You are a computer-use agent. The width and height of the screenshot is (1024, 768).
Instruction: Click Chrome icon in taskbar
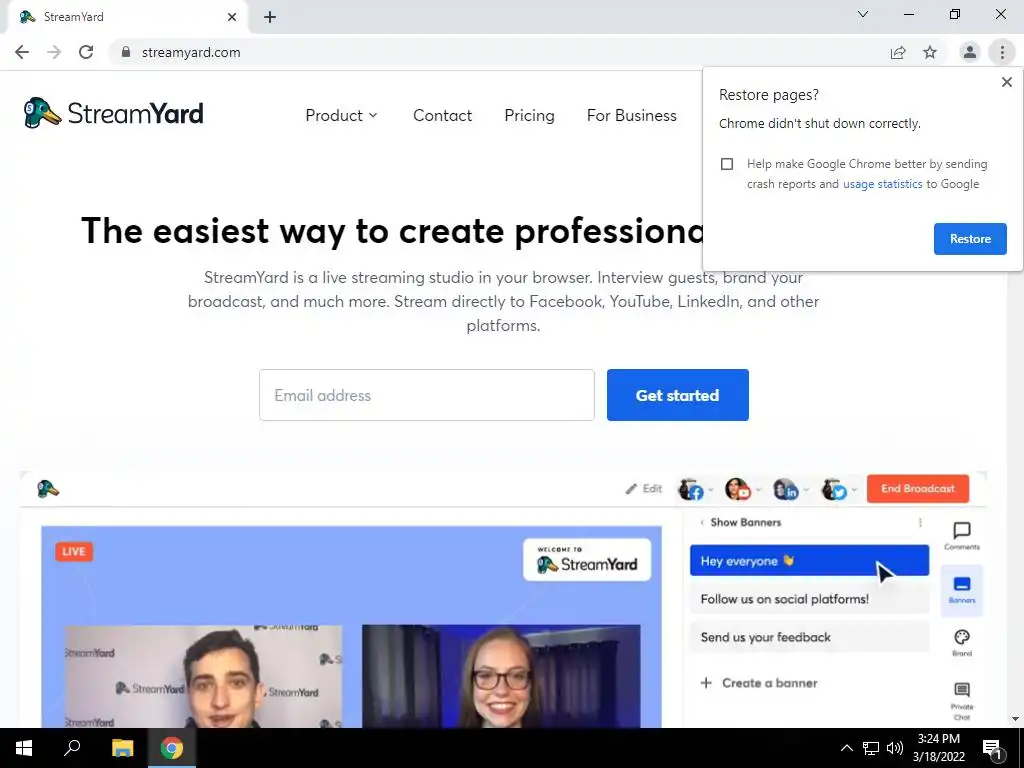coord(172,748)
